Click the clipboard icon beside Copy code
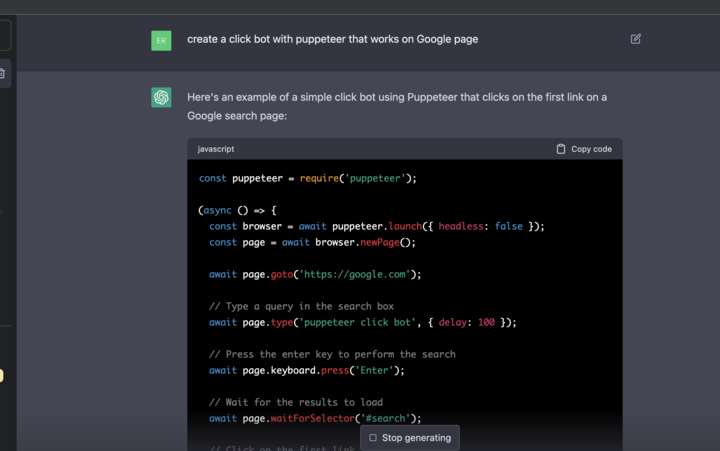 [561, 149]
